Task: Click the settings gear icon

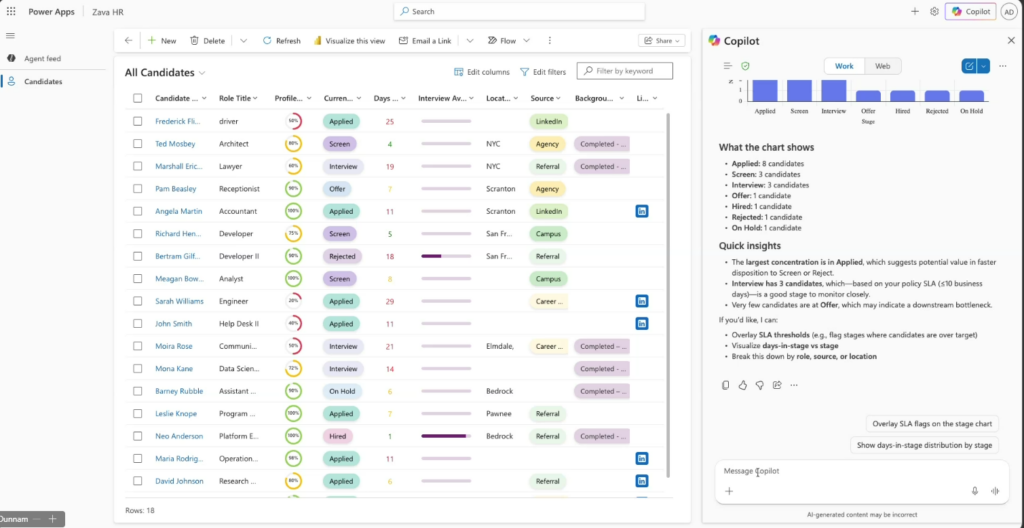Action: (934, 11)
